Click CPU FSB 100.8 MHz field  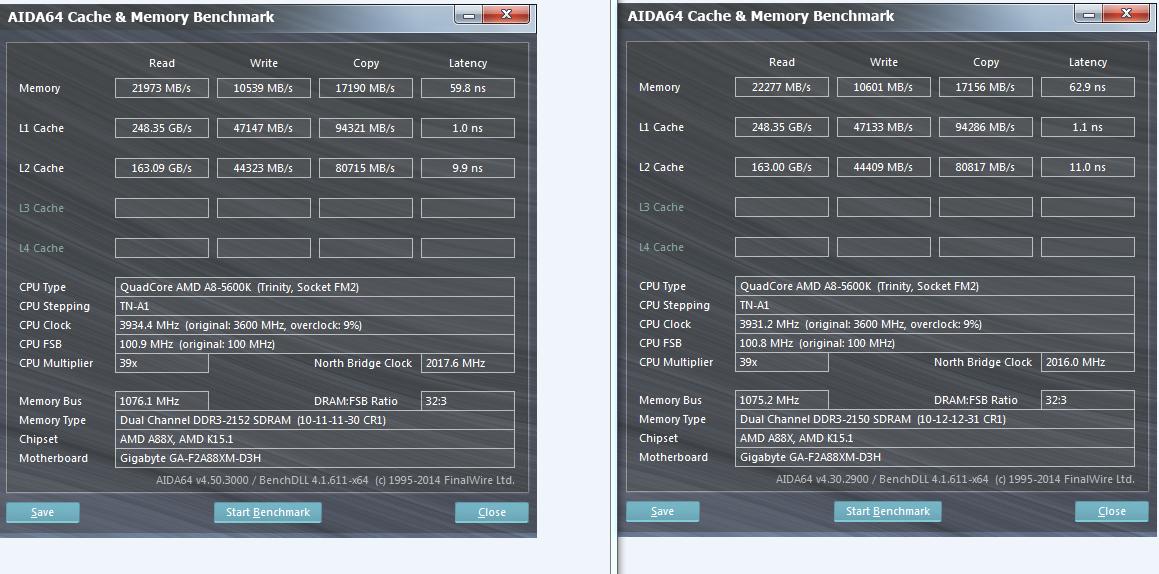[x=935, y=343]
